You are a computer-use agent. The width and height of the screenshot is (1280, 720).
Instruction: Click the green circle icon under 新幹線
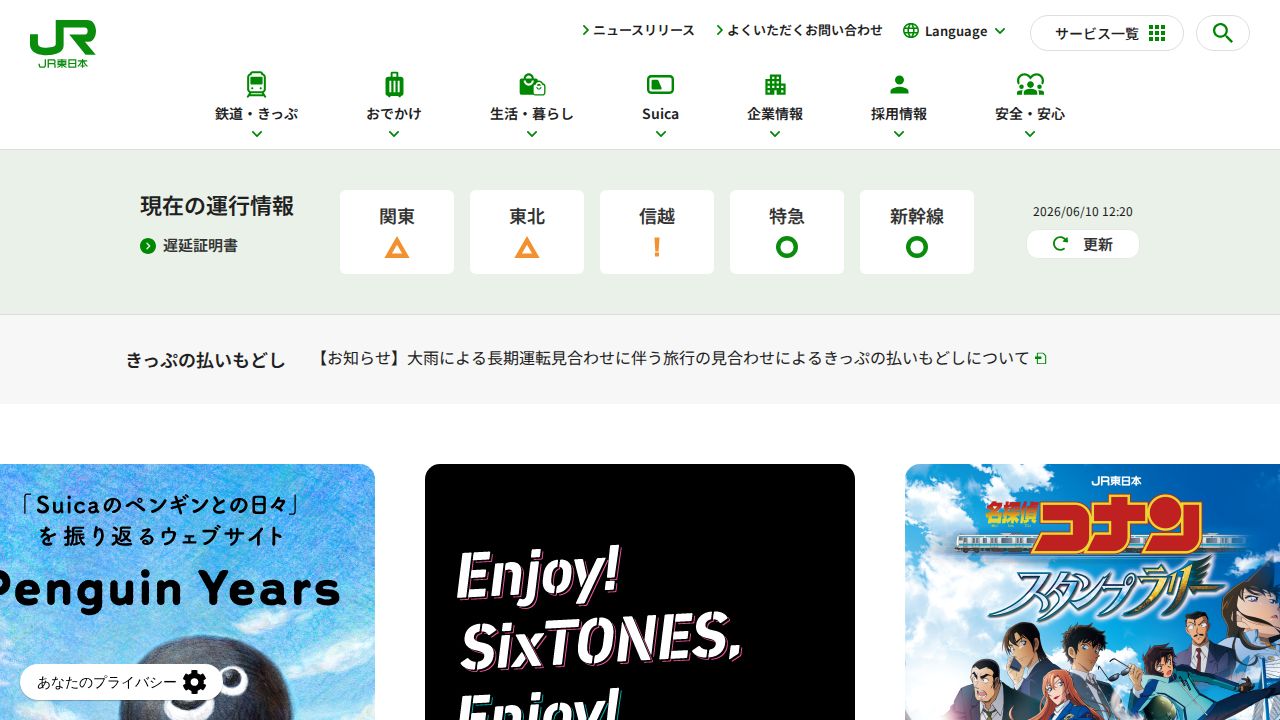point(917,247)
